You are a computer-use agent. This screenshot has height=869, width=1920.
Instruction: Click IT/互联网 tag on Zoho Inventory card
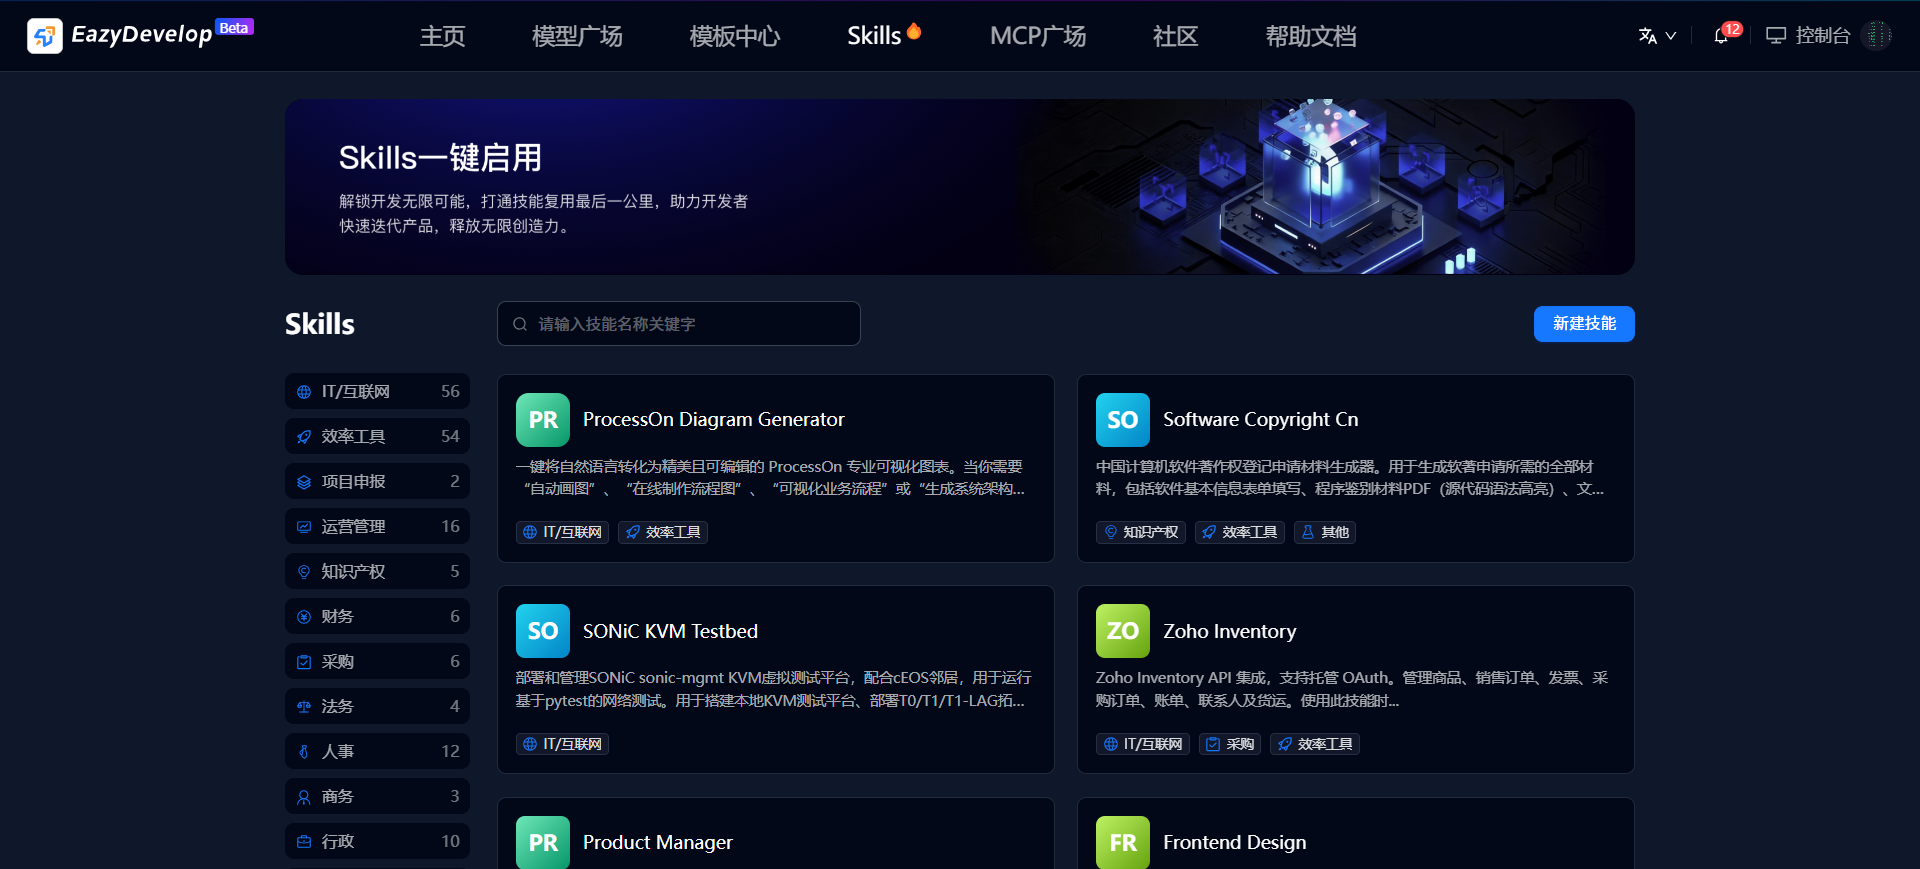pos(1143,744)
